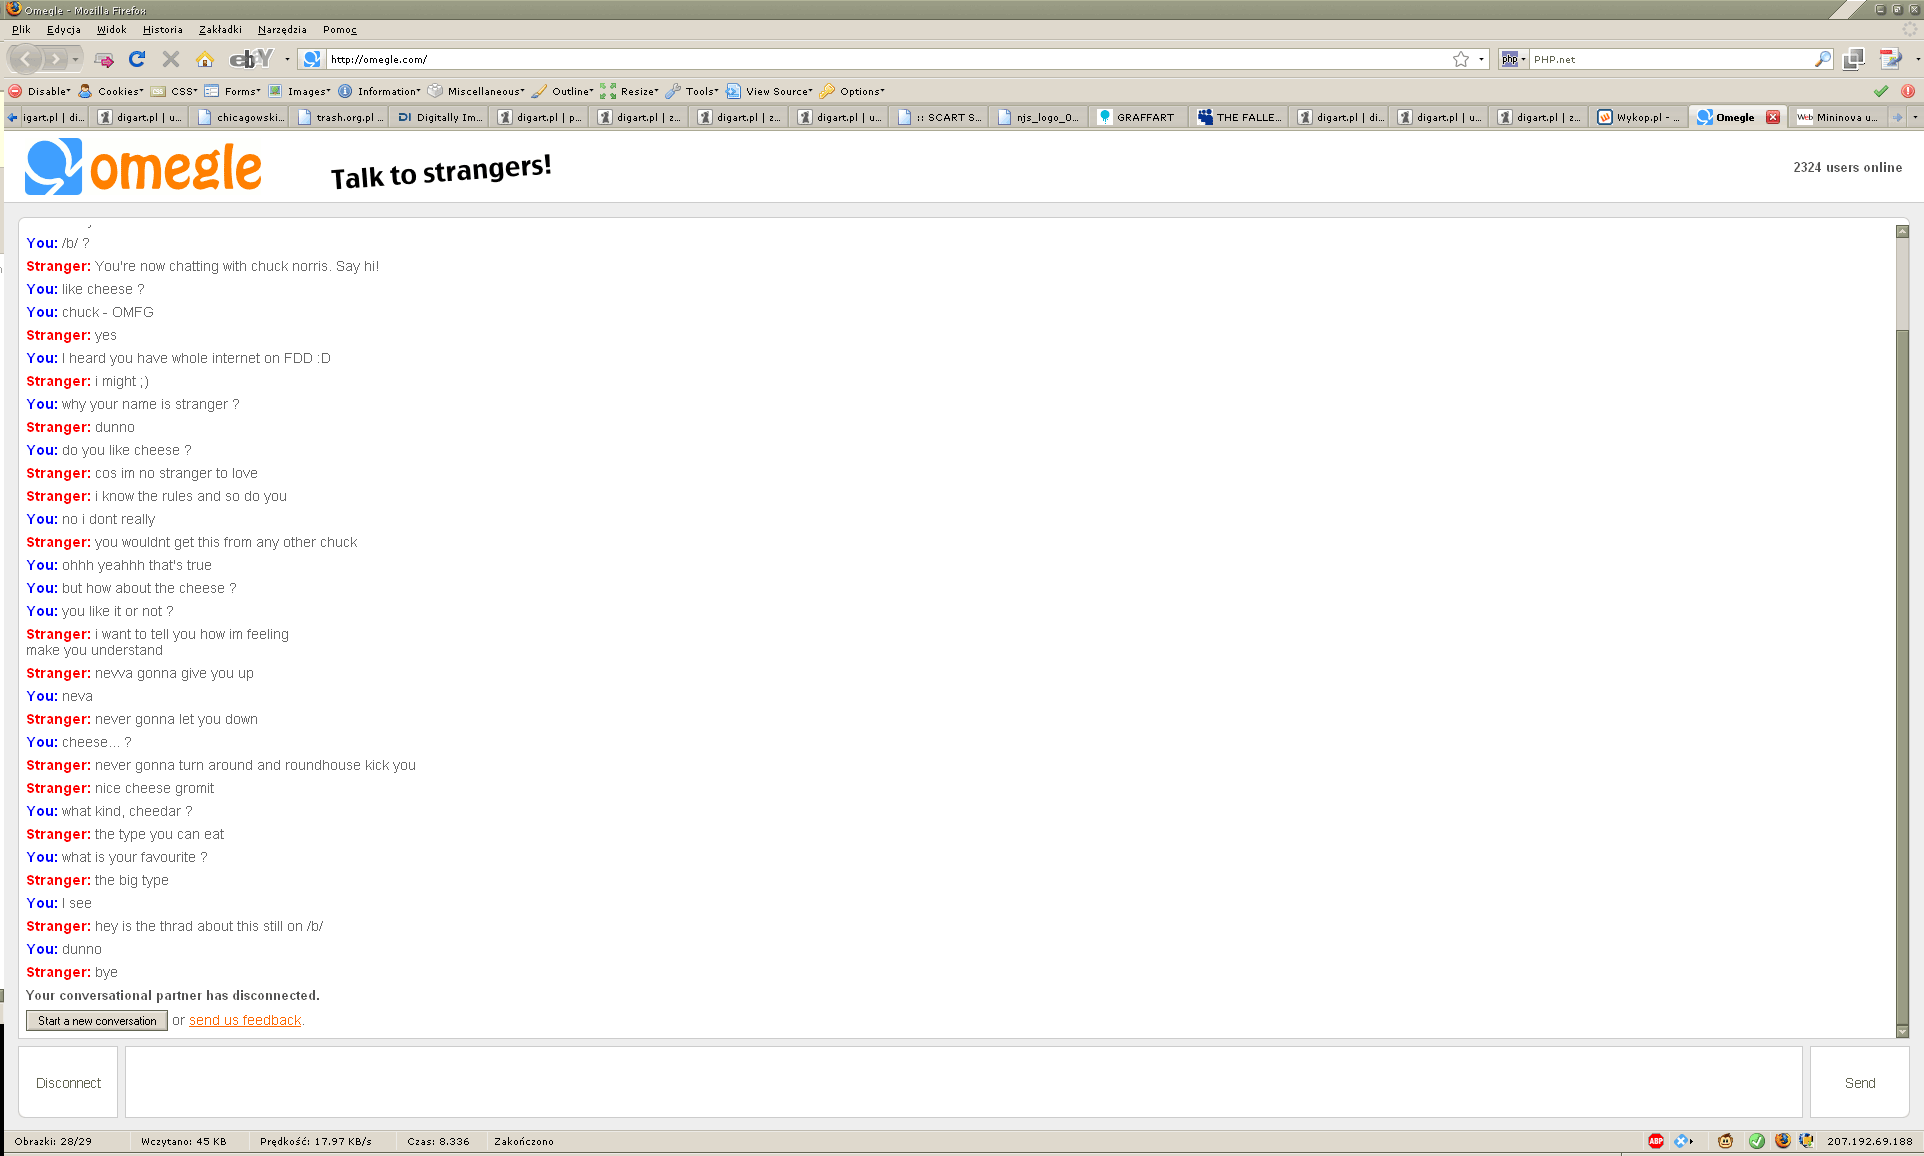The image size is (1924, 1156).
Task: Click Start a new conversation button
Action: point(97,1021)
